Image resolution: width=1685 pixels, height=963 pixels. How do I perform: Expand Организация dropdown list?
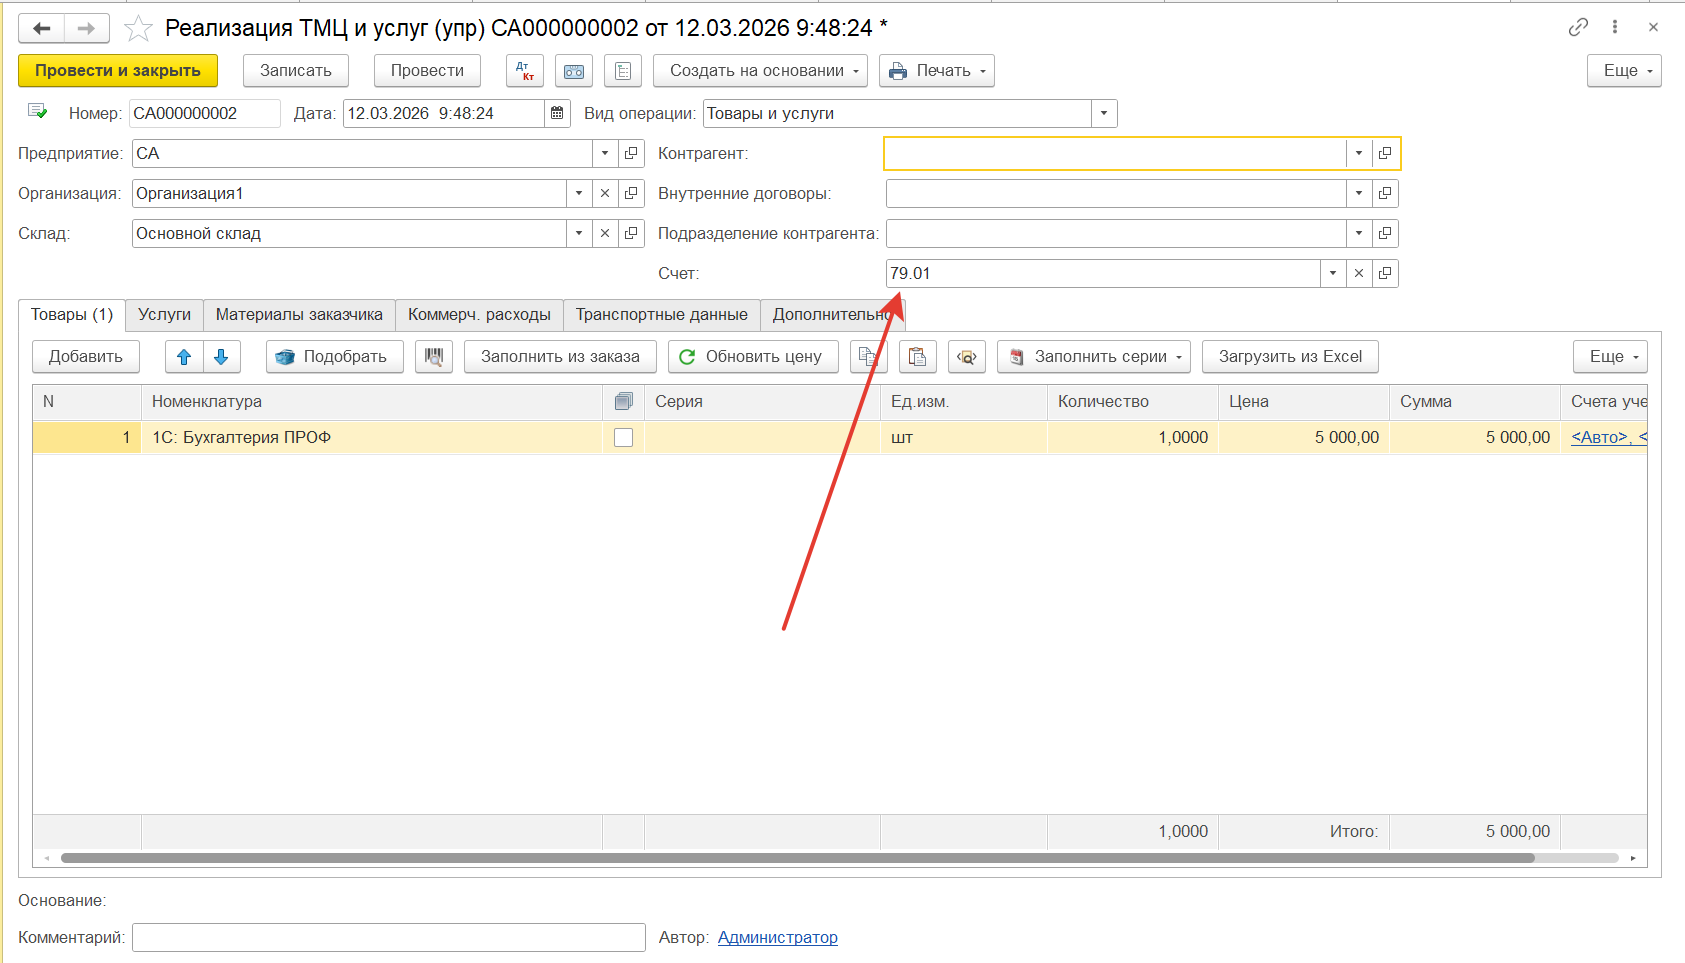[579, 193]
